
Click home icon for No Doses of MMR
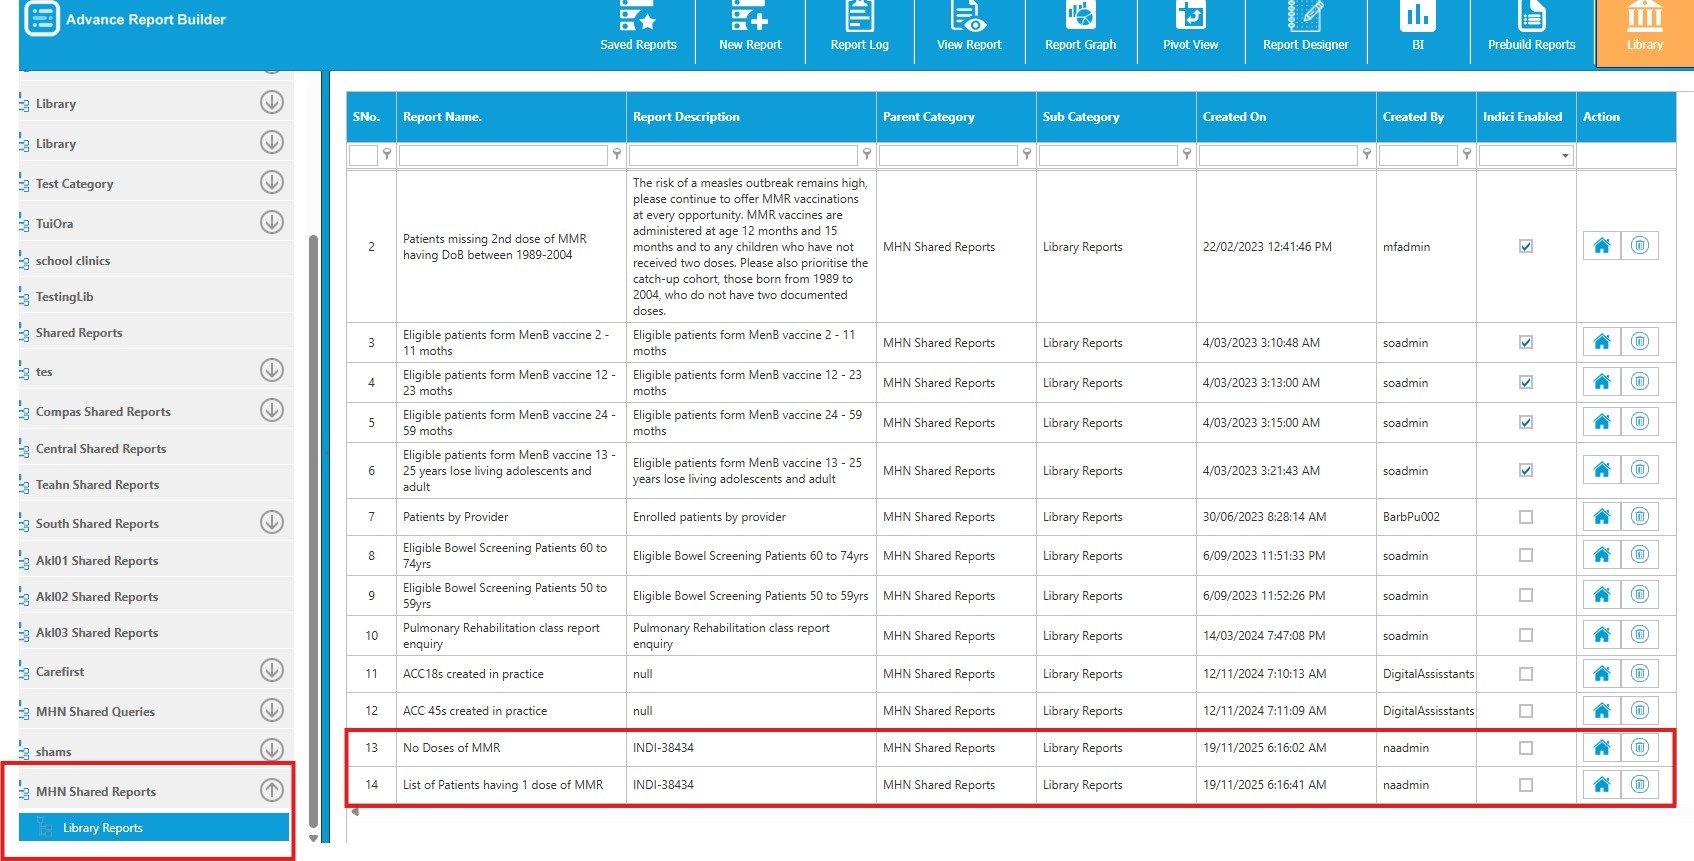tap(1601, 748)
